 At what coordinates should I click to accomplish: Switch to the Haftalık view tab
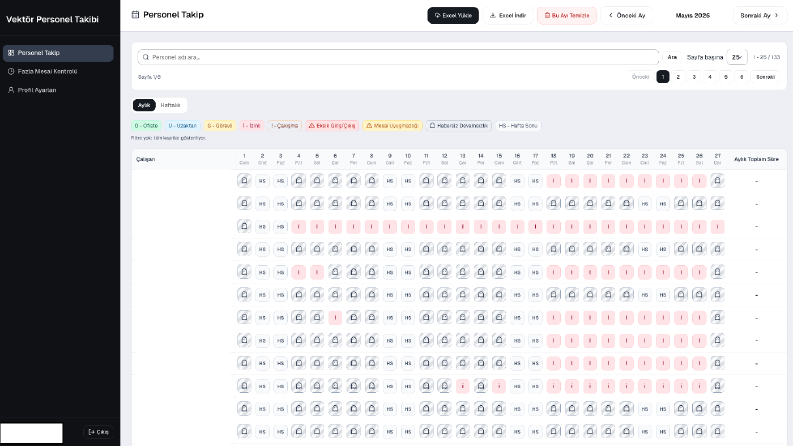(x=170, y=105)
